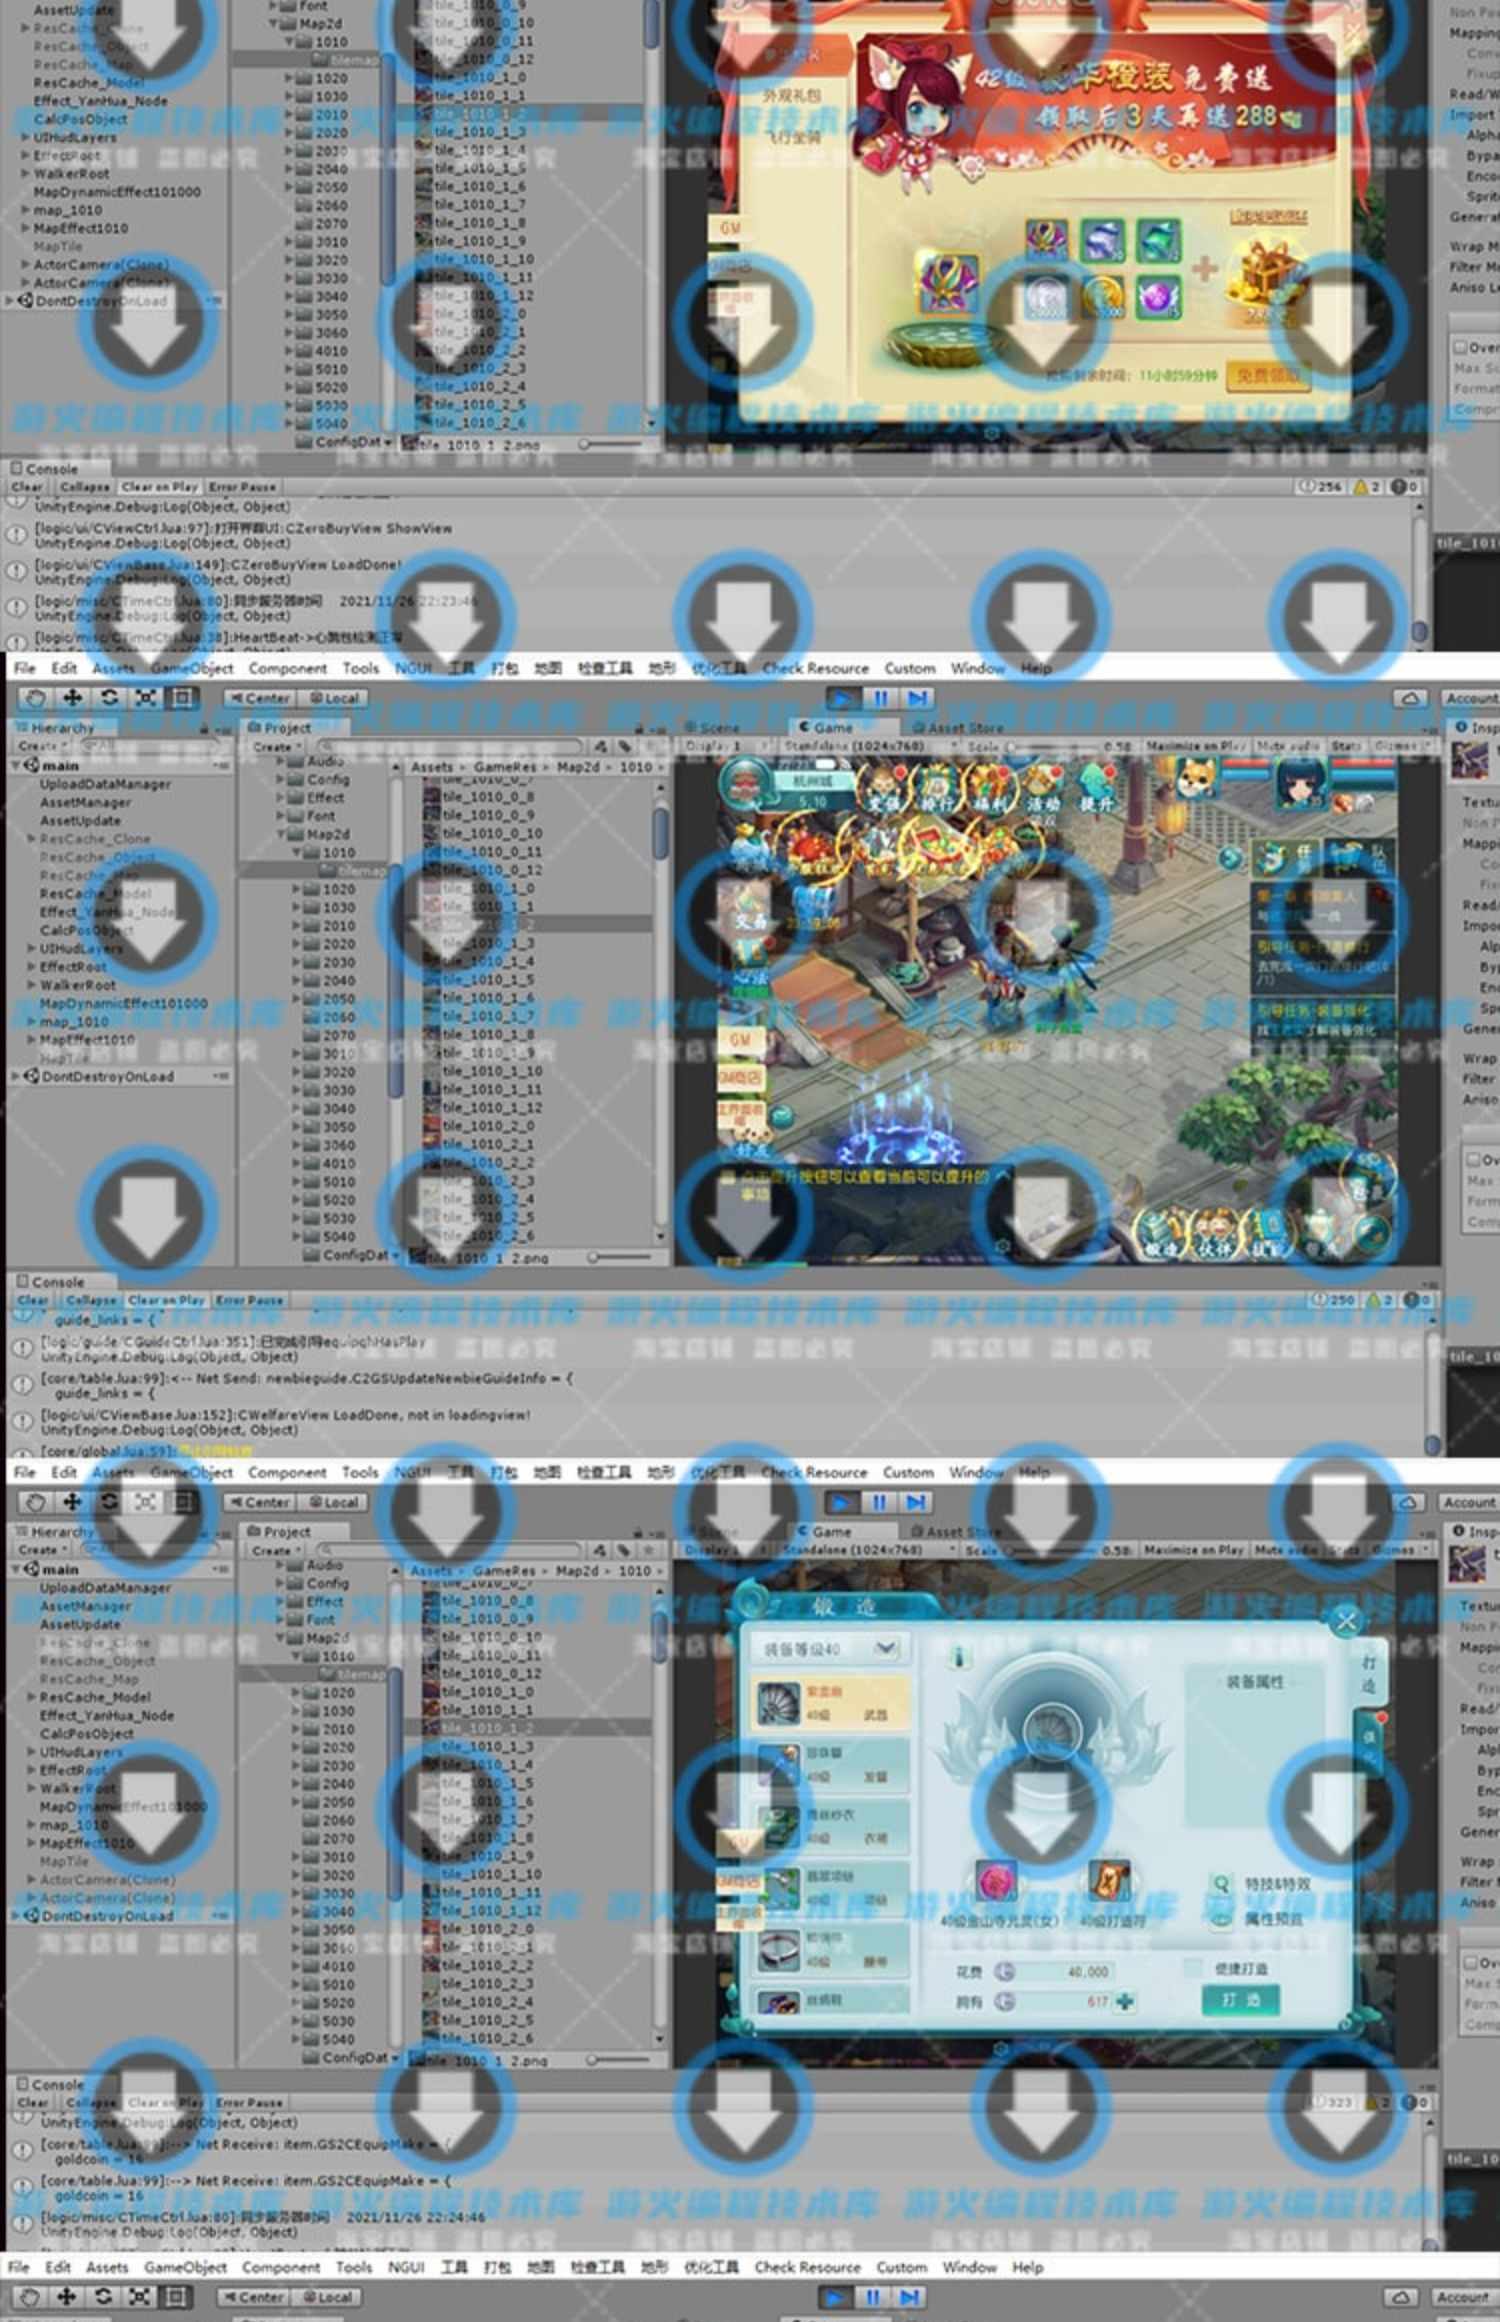1500x2322 pixels.
Task: Open the Asset Store tab beside the town-map Game tab
Action: [x=957, y=727]
